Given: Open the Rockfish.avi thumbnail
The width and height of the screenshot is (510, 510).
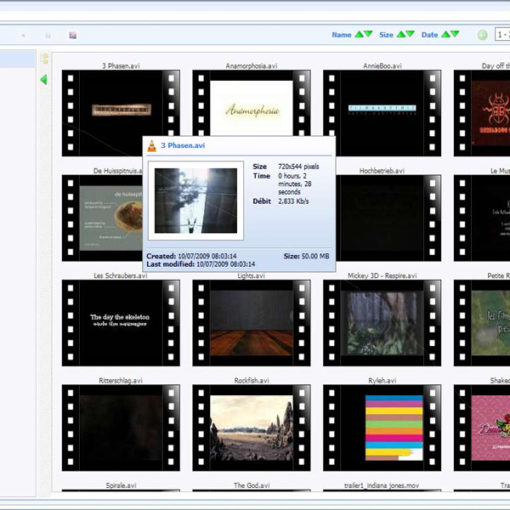Looking at the screenshot, I should click(251, 428).
